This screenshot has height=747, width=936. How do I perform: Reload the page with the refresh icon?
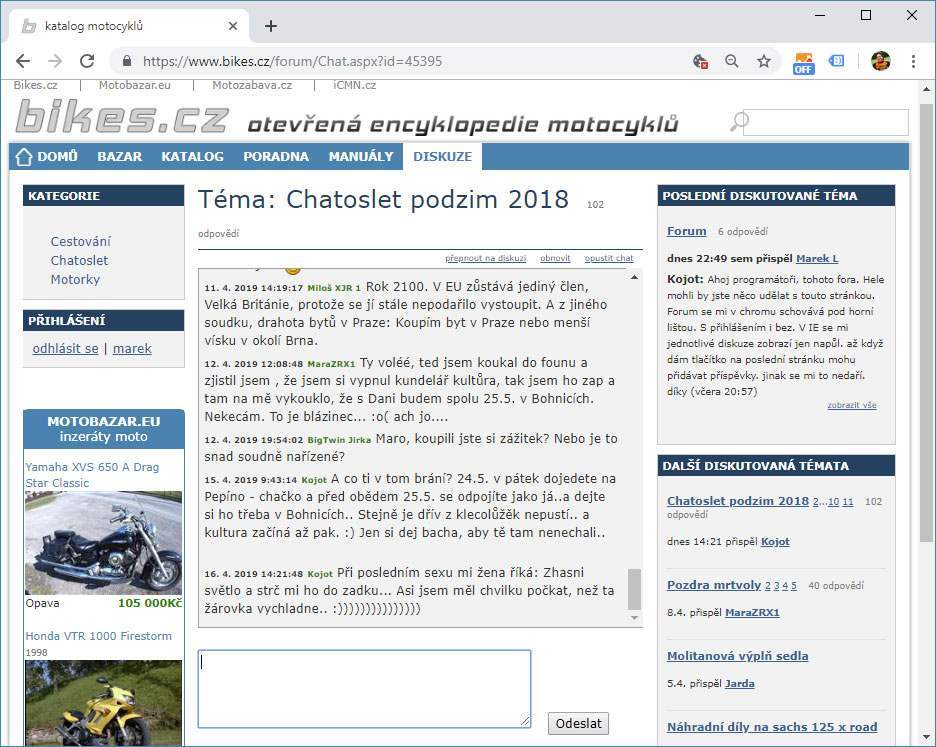[87, 61]
